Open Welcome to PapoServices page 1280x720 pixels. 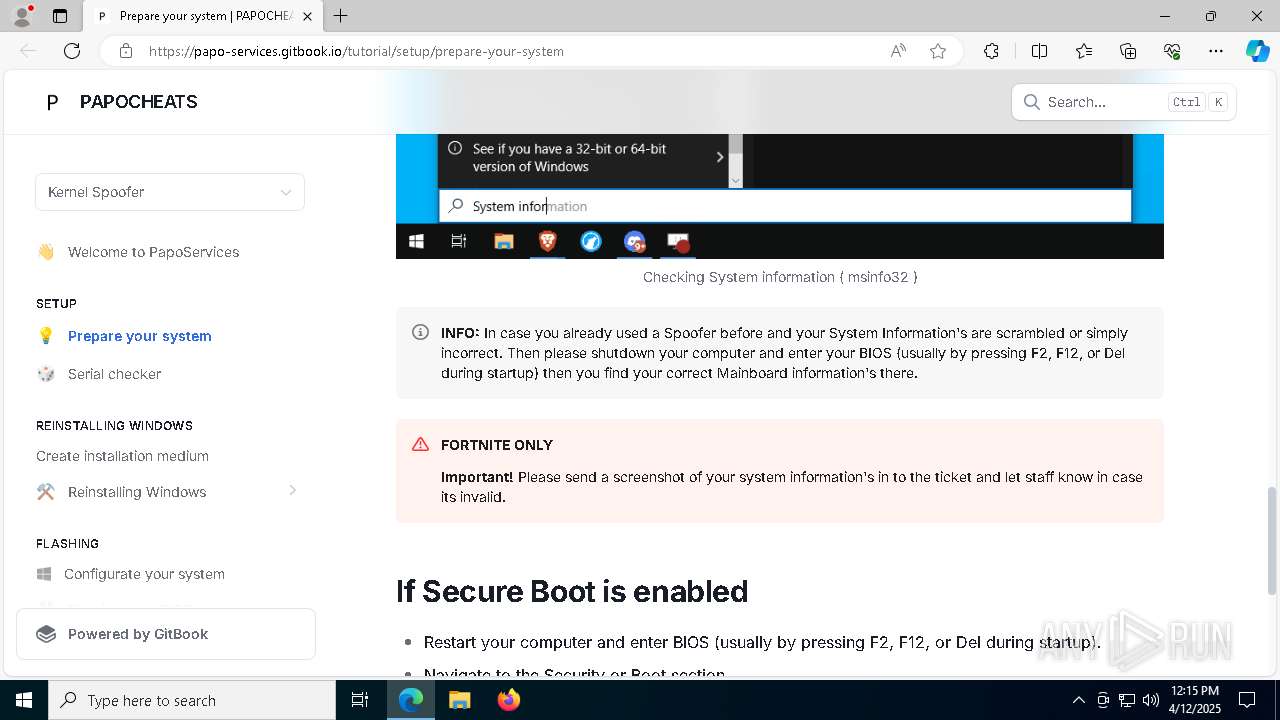click(x=153, y=252)
